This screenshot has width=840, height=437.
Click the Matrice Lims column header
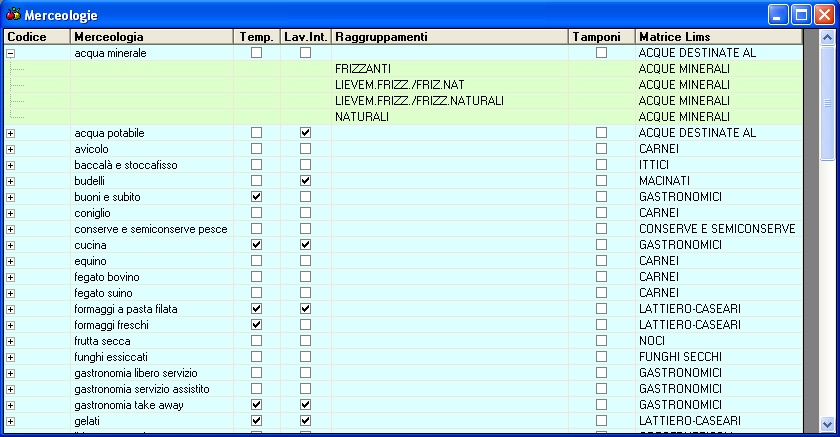717,37
